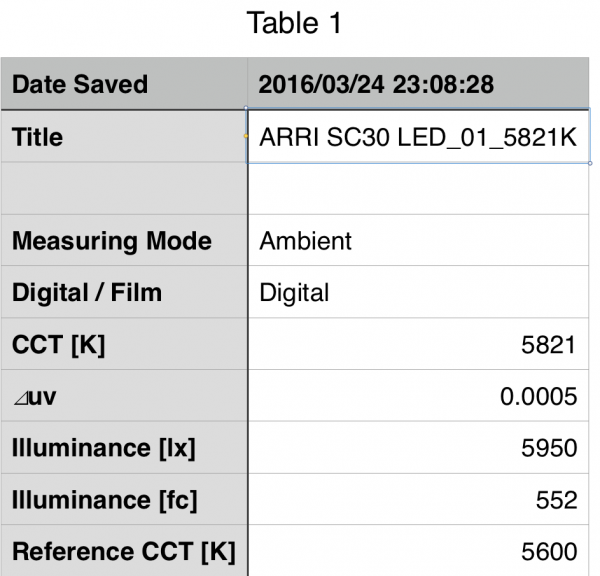
Task: Click the 'Digital' value cell
Action: (418, 293)
